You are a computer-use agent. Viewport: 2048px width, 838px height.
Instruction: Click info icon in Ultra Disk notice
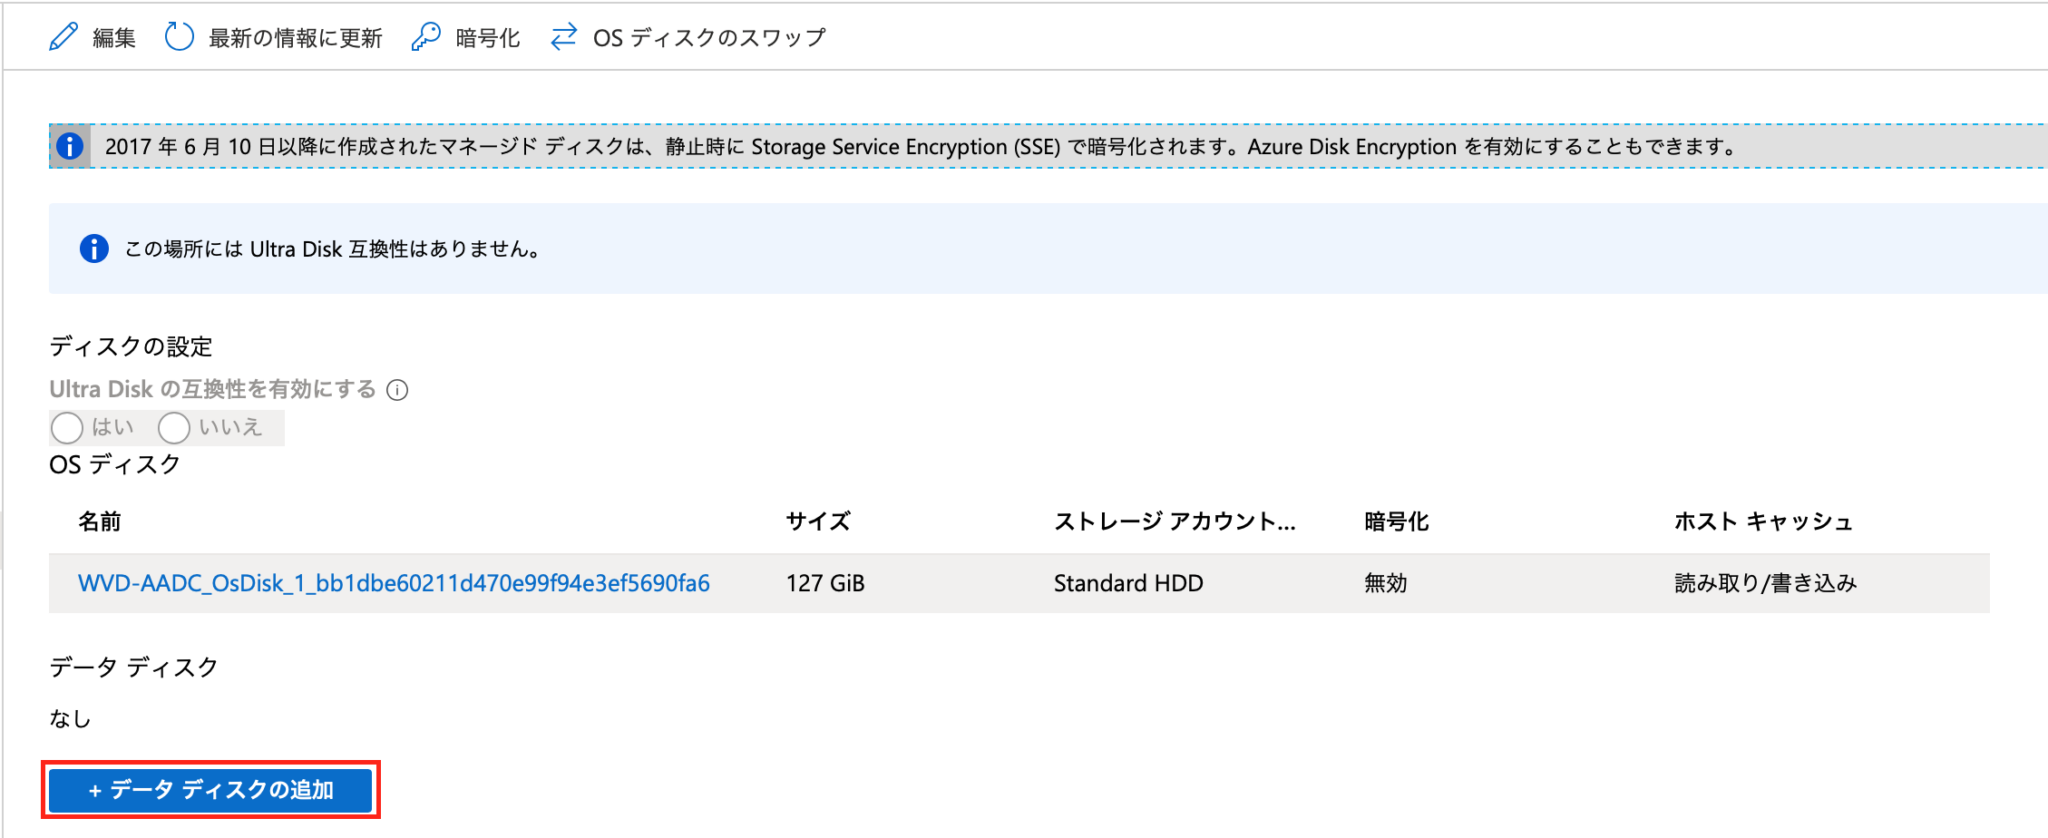pos(94,248)
